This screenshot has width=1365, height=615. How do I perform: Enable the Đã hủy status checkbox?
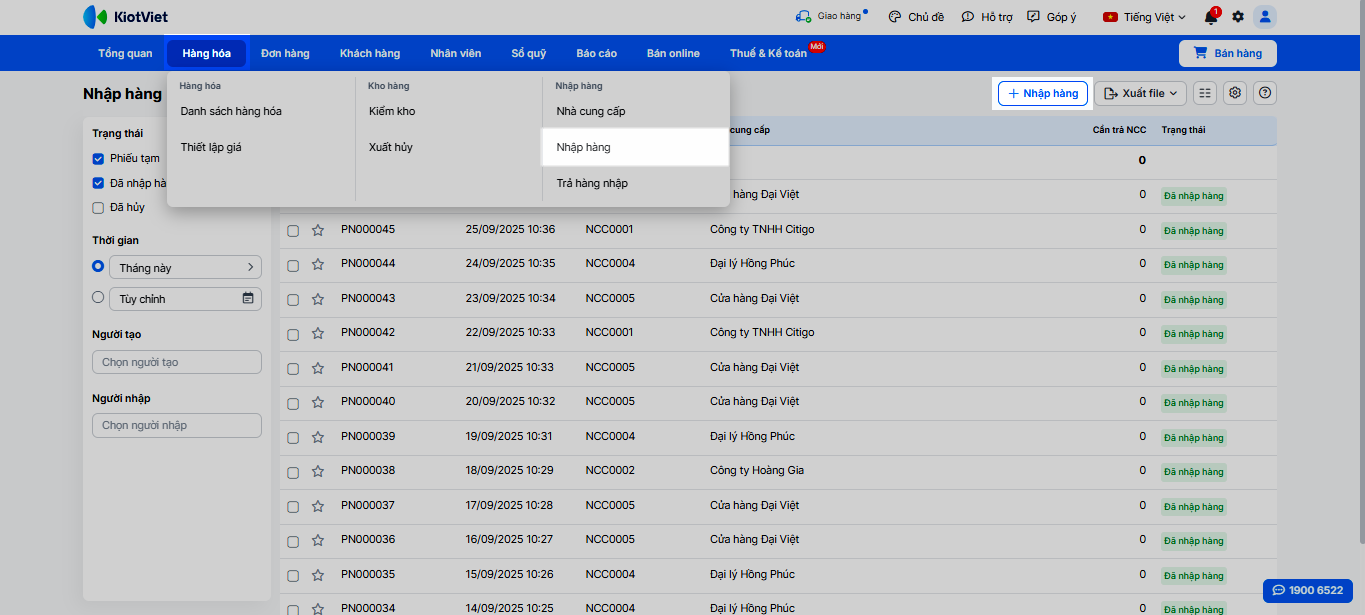(98, 208)
